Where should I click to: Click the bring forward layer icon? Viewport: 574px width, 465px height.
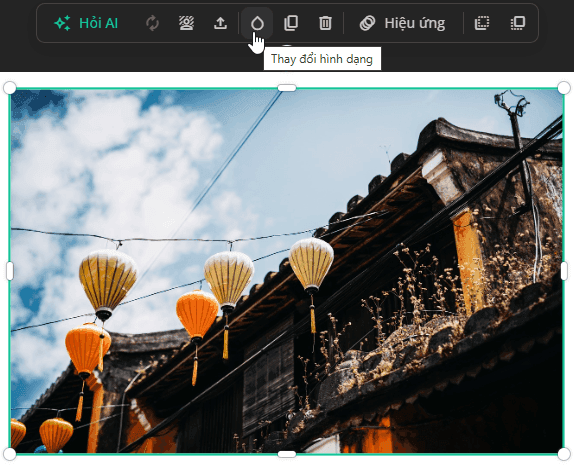pyautogui.click(x=518, y=23)
